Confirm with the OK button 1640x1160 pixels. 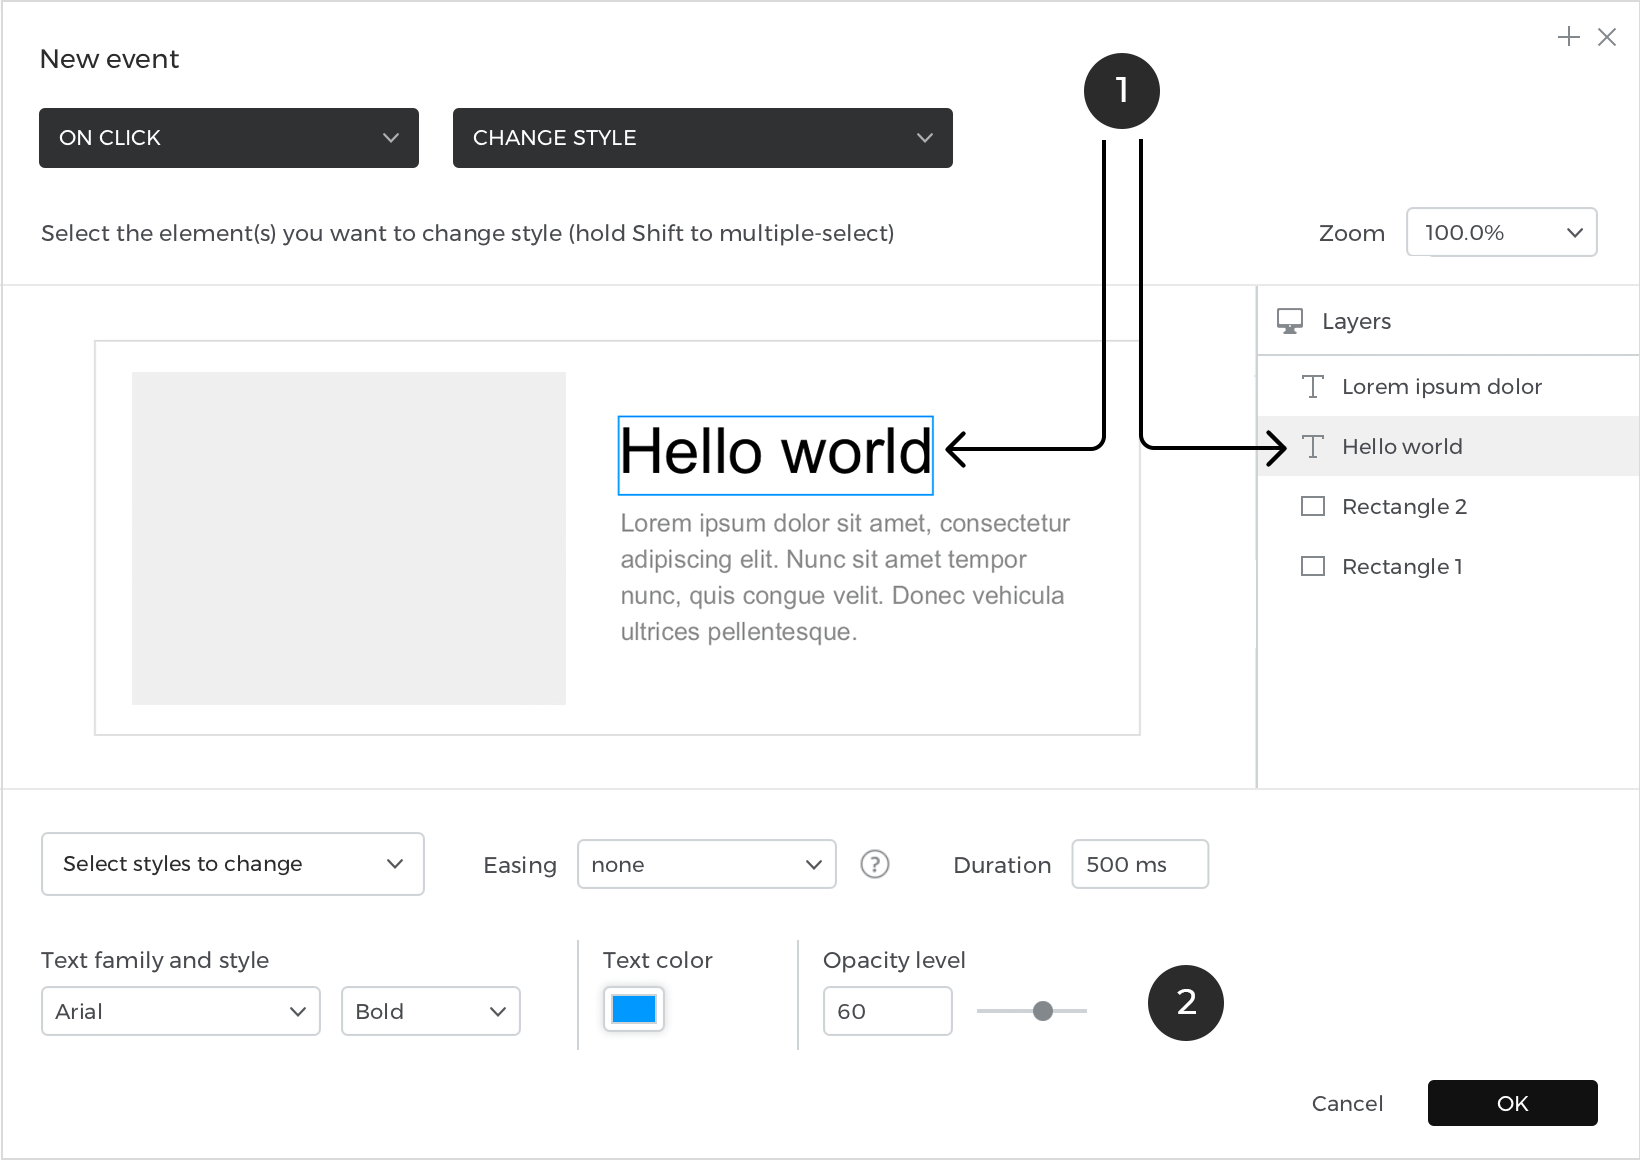coord(1513,1103)
